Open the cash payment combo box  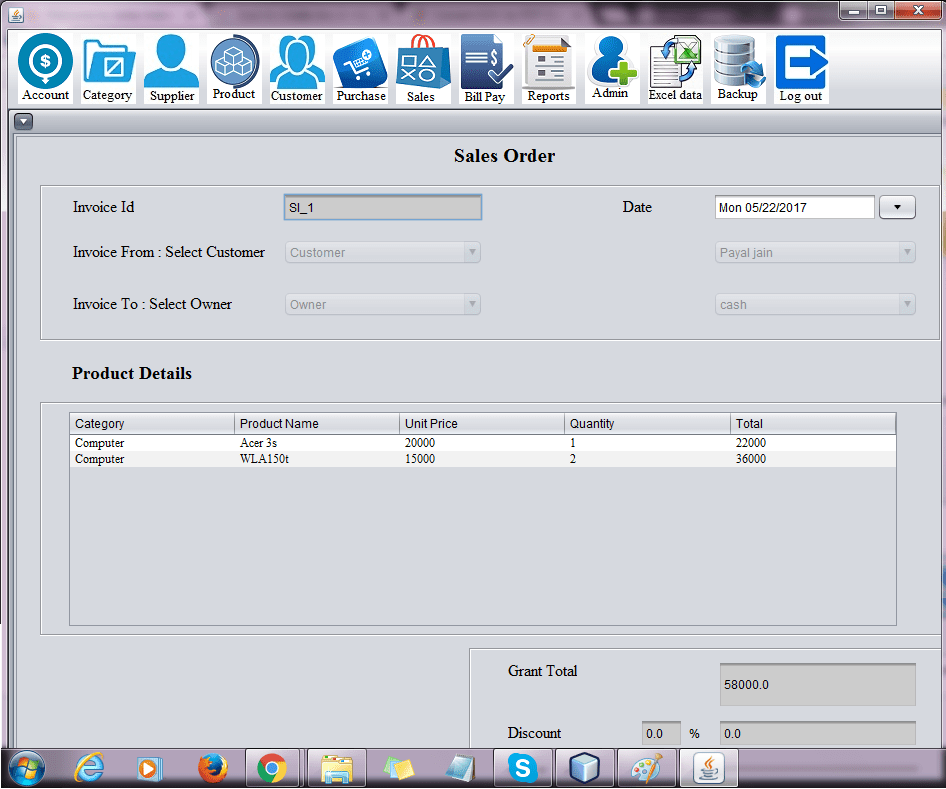tap(815, 304)
